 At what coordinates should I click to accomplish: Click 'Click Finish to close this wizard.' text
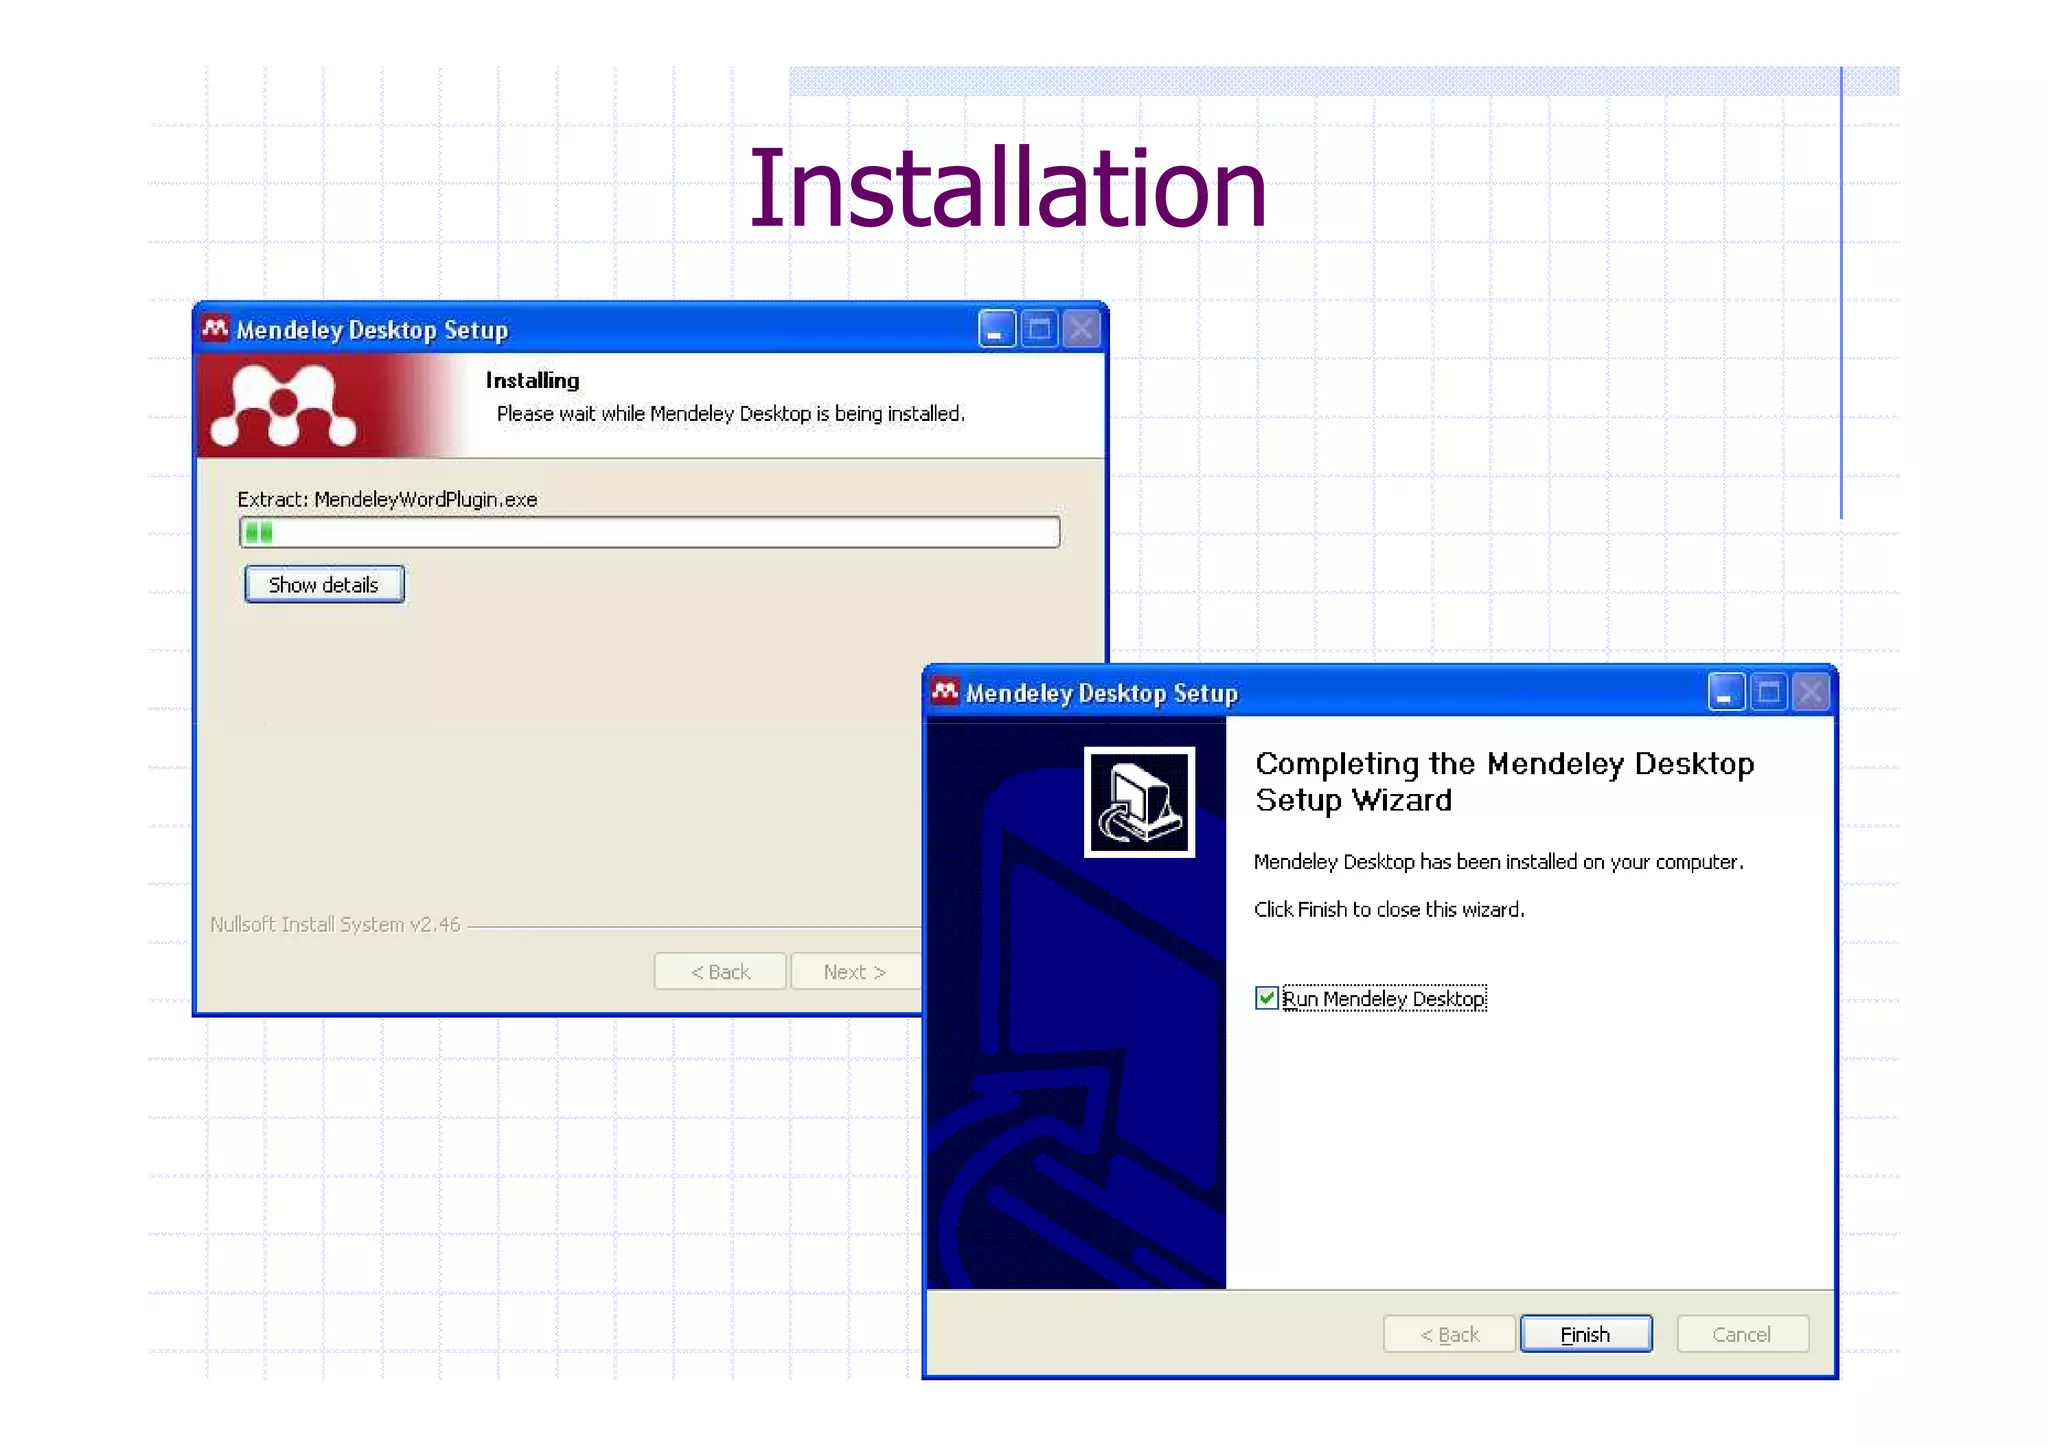(1389, 909)
